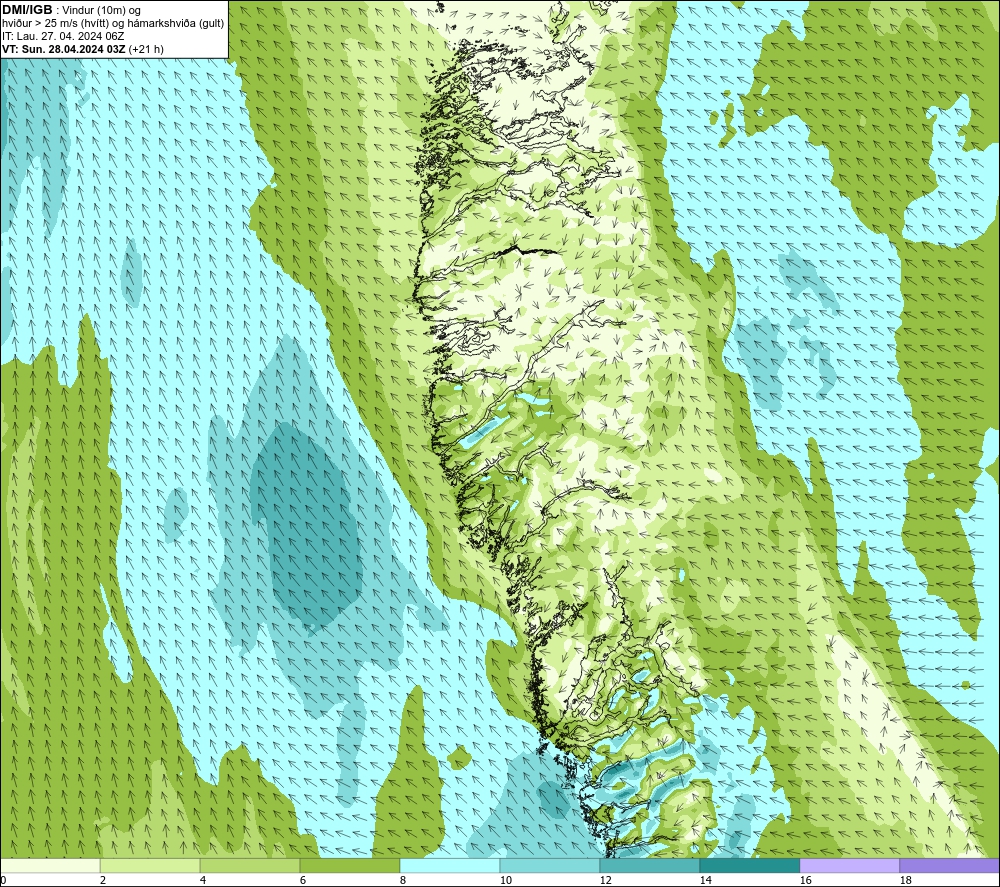Click the light teal 10–12 m/s legend swatch

coord(550,865)
